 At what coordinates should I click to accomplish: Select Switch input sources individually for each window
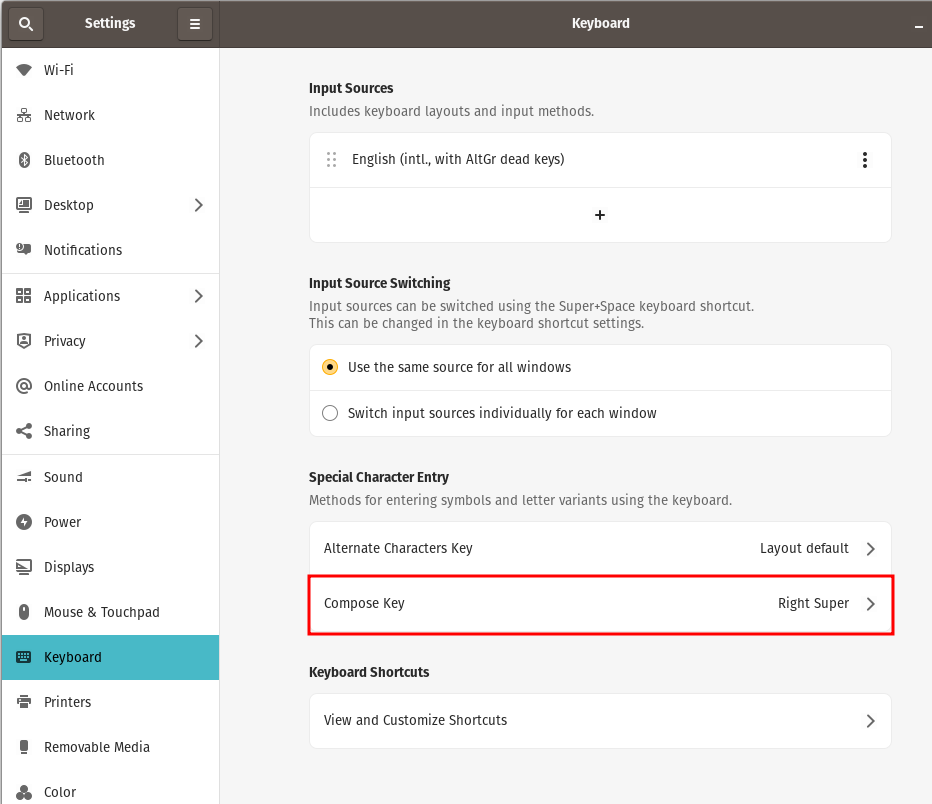point(600,413)
